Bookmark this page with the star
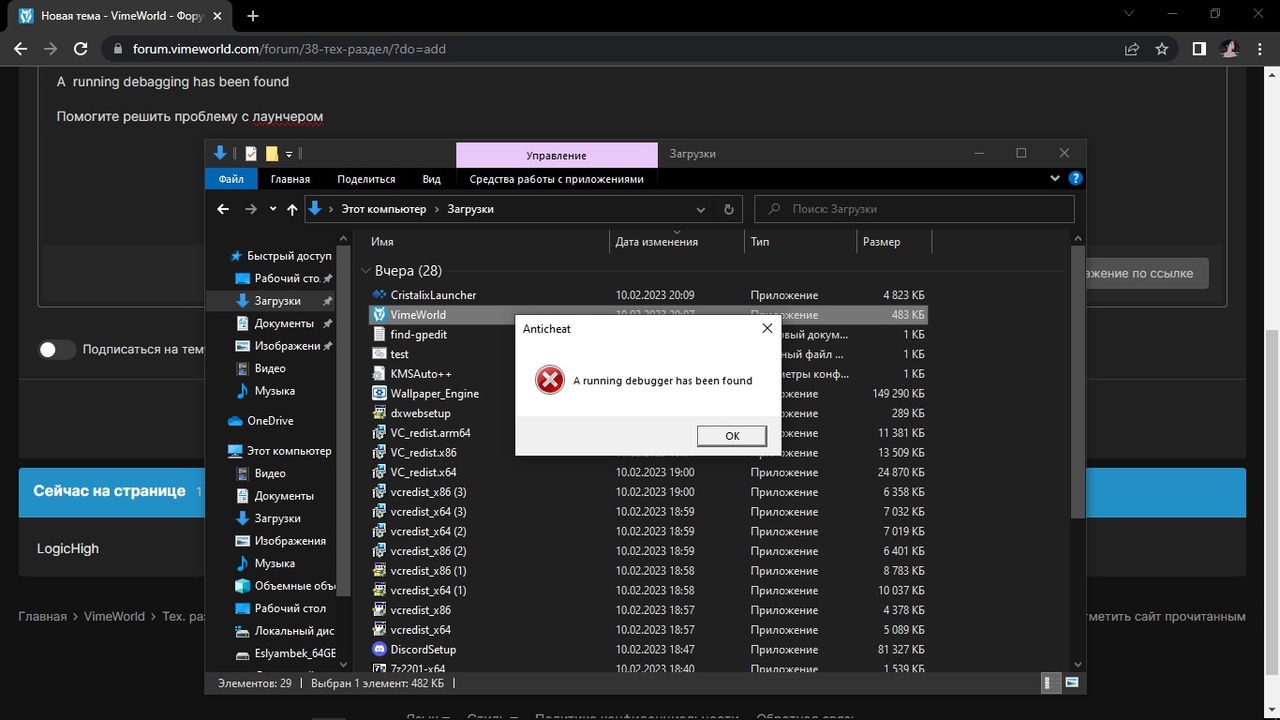 (1161, 48)
